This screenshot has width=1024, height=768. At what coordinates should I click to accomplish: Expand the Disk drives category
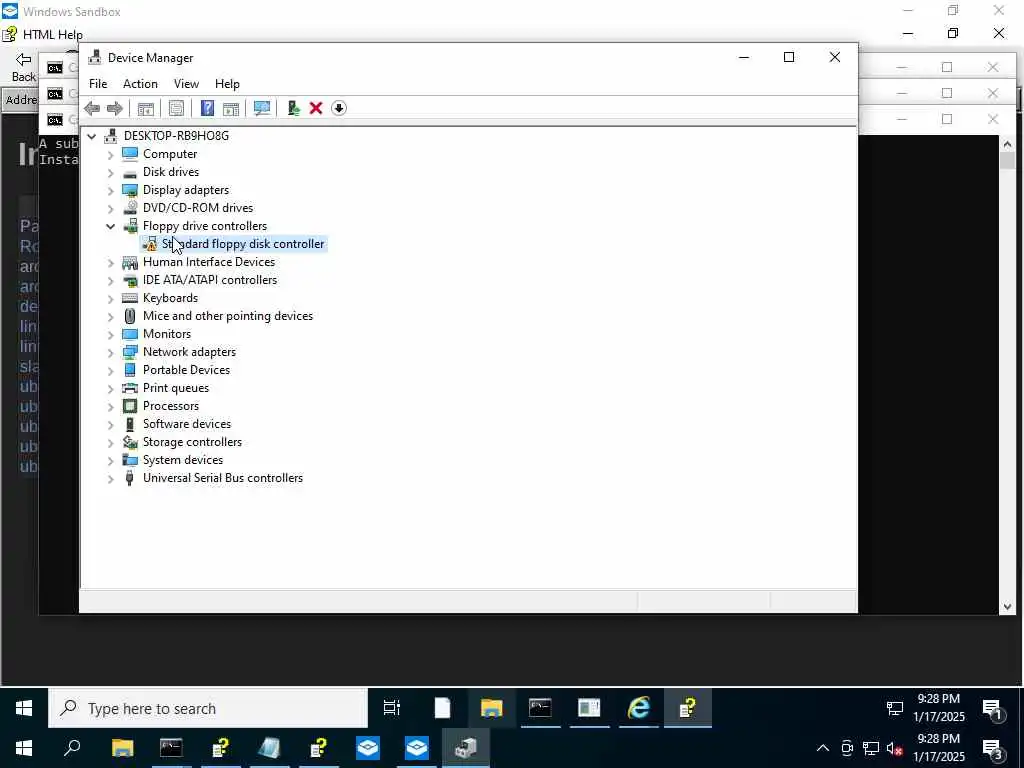[x=110, y=172]
